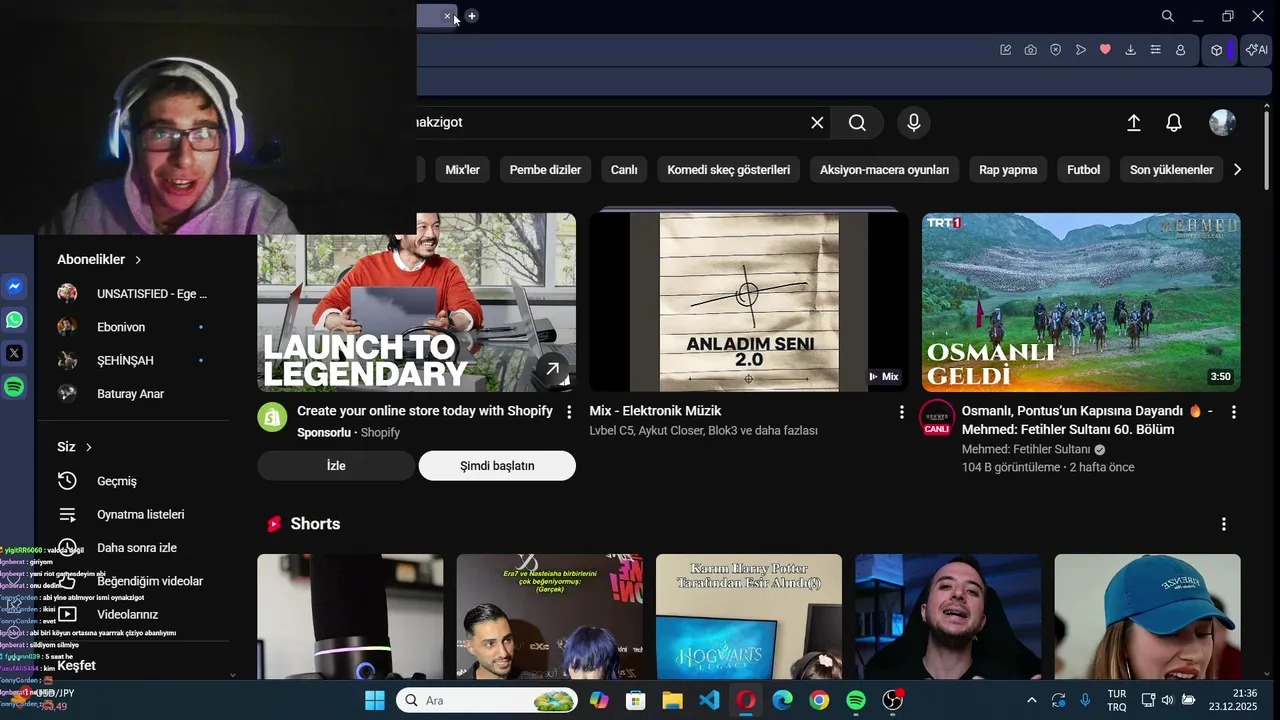This screenshot has width=1280, height=720.
Task: Open the Windows Start menu
Action: point(375,700)
